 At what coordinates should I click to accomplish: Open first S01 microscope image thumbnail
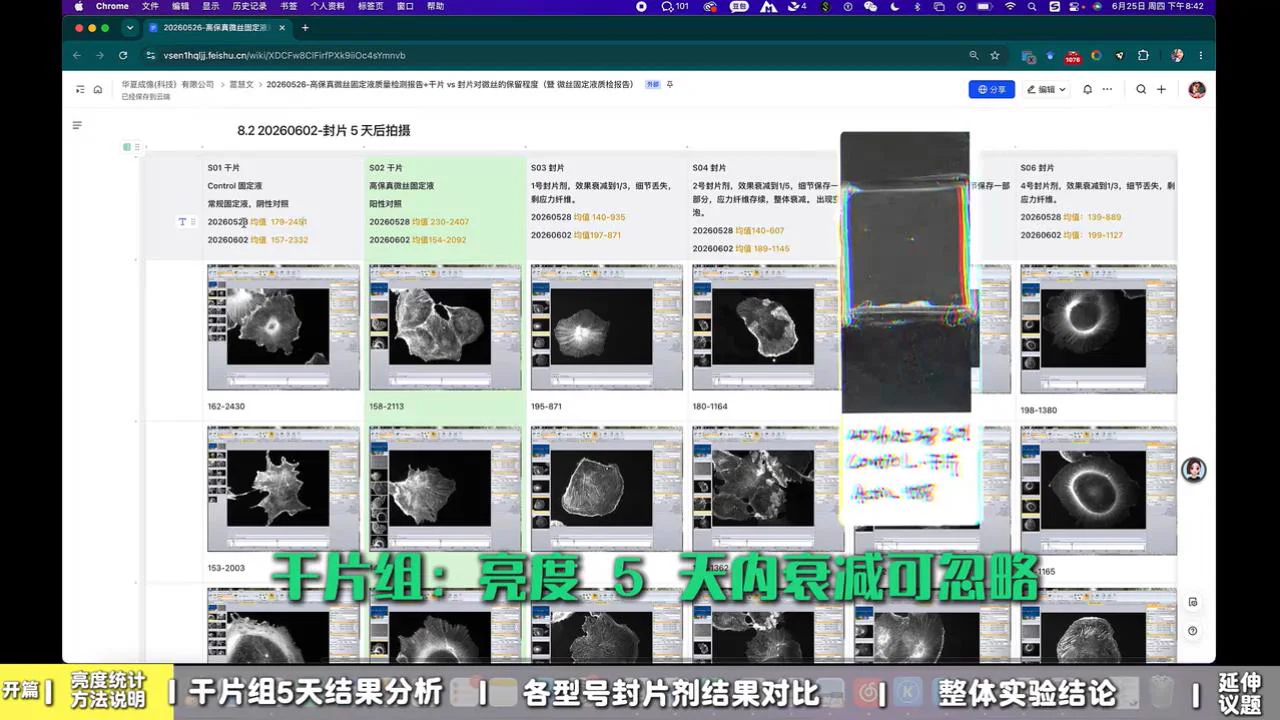(x=283, y=327)
